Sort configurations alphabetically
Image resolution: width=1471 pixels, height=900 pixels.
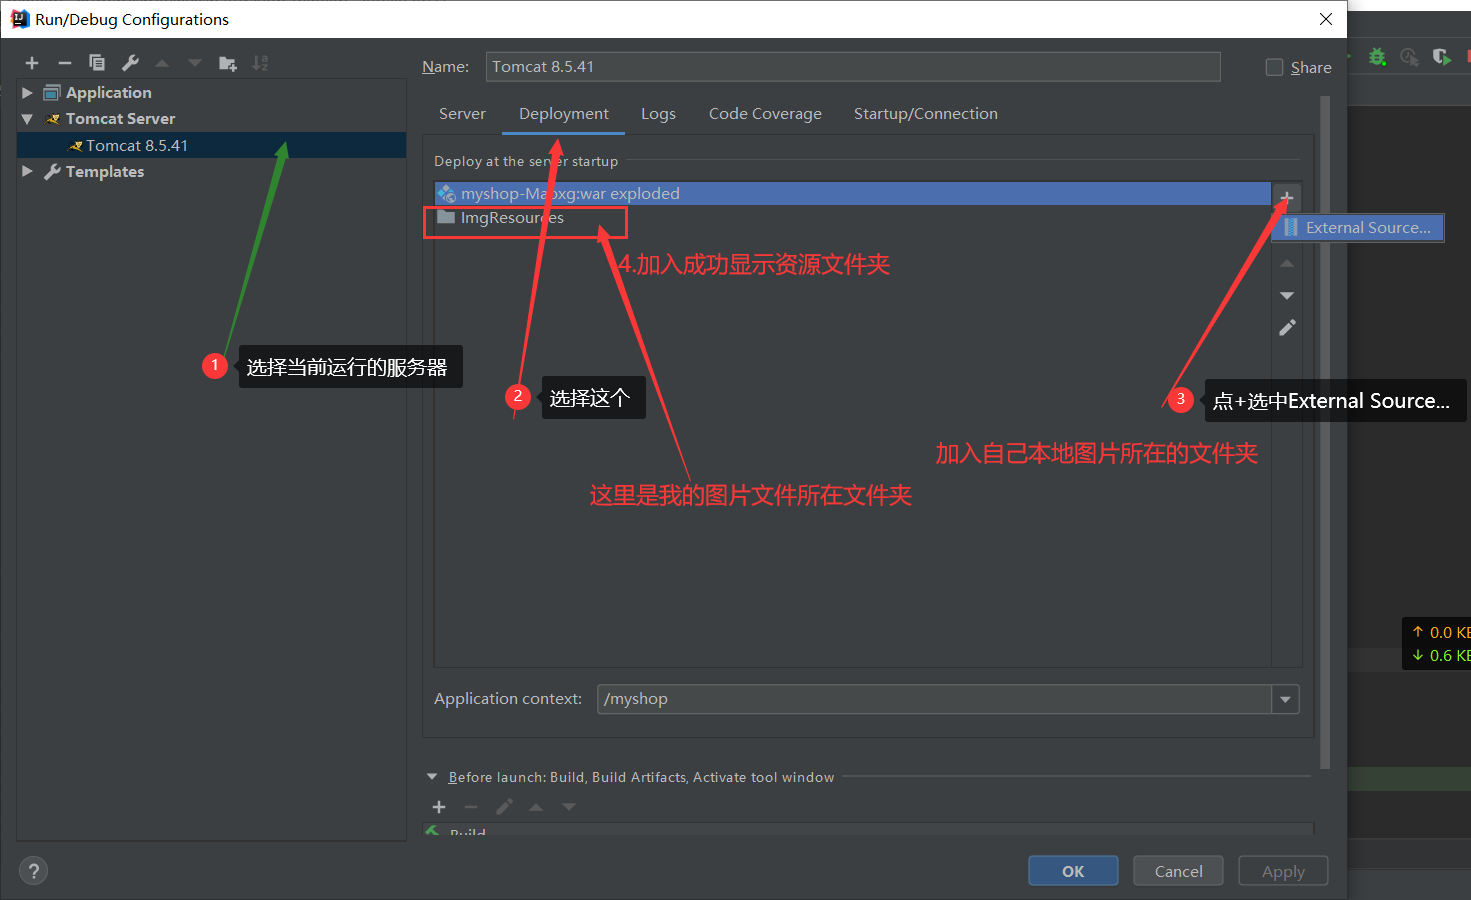click(x=260, y=63)
